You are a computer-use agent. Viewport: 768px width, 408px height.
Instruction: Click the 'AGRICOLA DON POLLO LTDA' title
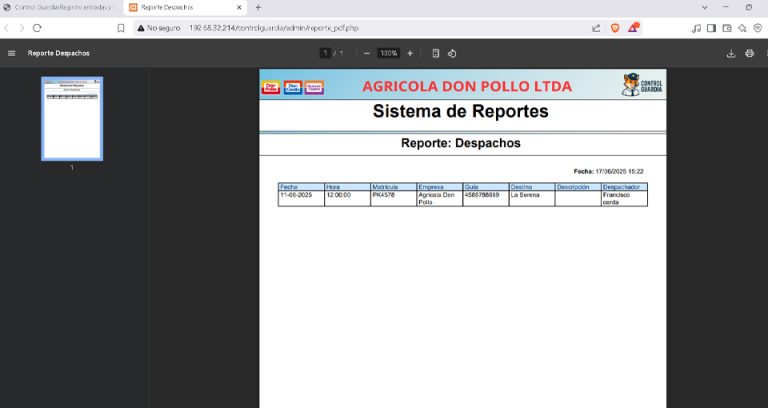pyautogui.click(x=467, y=86)
